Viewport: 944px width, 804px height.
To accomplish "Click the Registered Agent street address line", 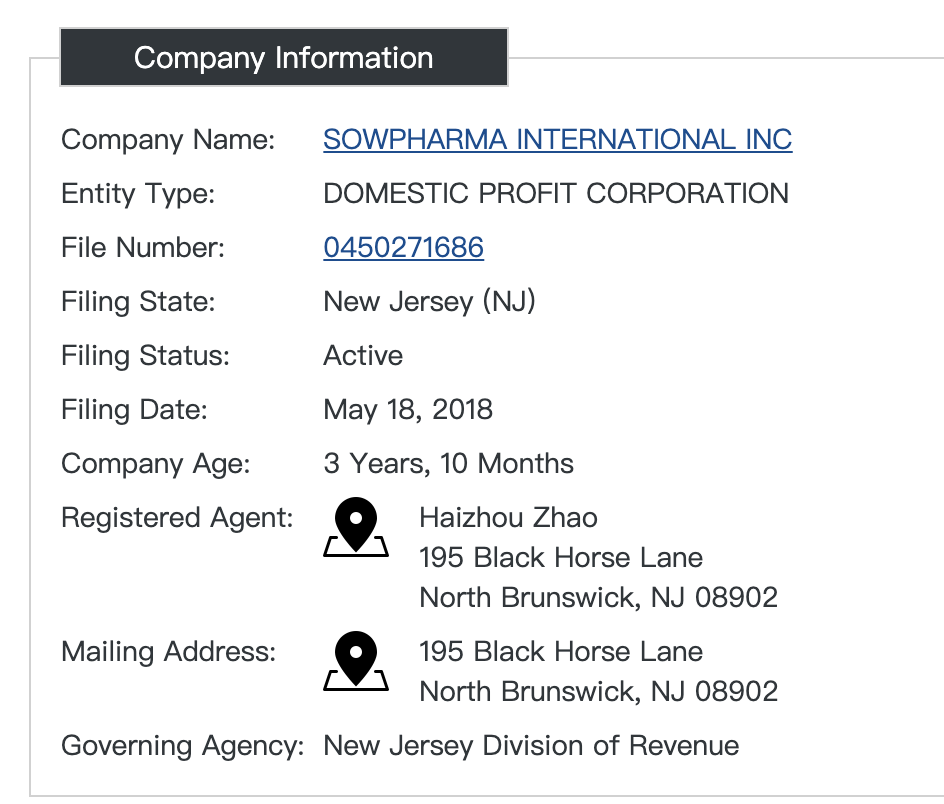I will [x=560, y=558].
